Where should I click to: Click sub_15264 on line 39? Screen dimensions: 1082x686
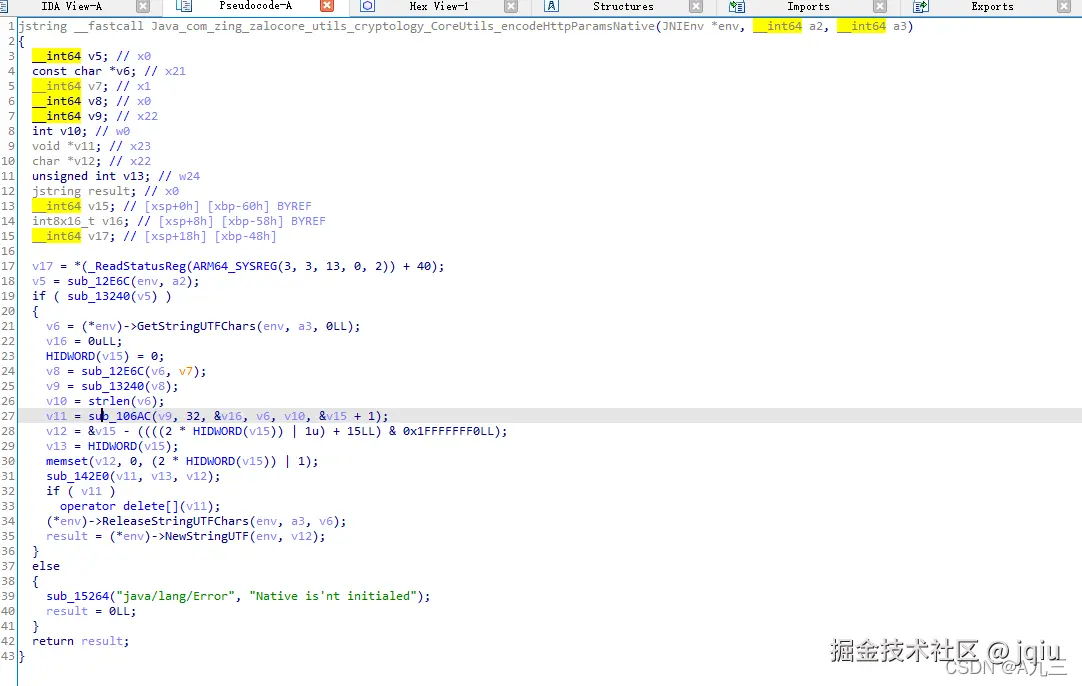pyautogui.click(x=77, y=596)
